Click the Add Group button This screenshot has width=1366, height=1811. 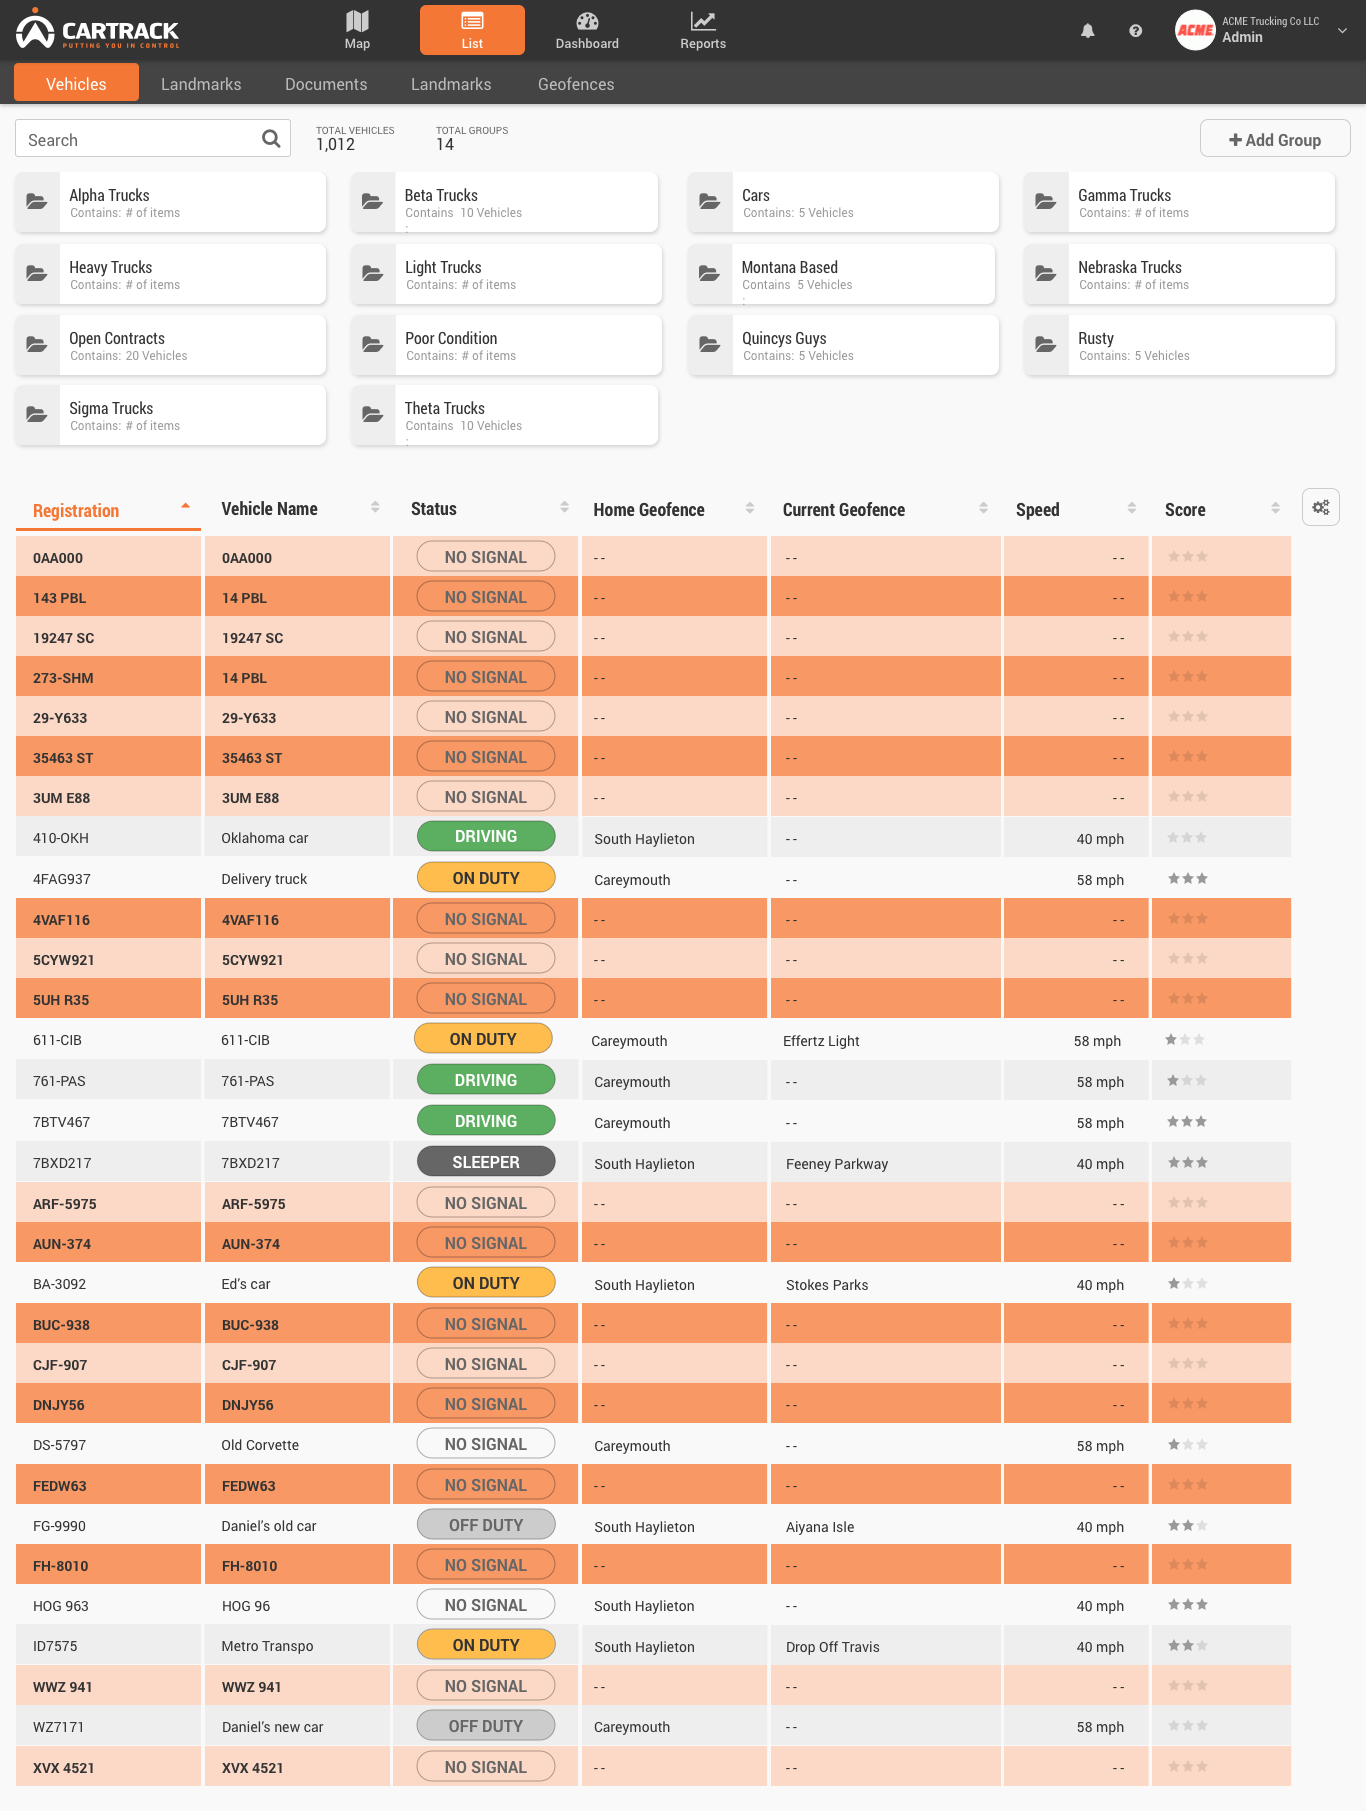[1275, 139]
